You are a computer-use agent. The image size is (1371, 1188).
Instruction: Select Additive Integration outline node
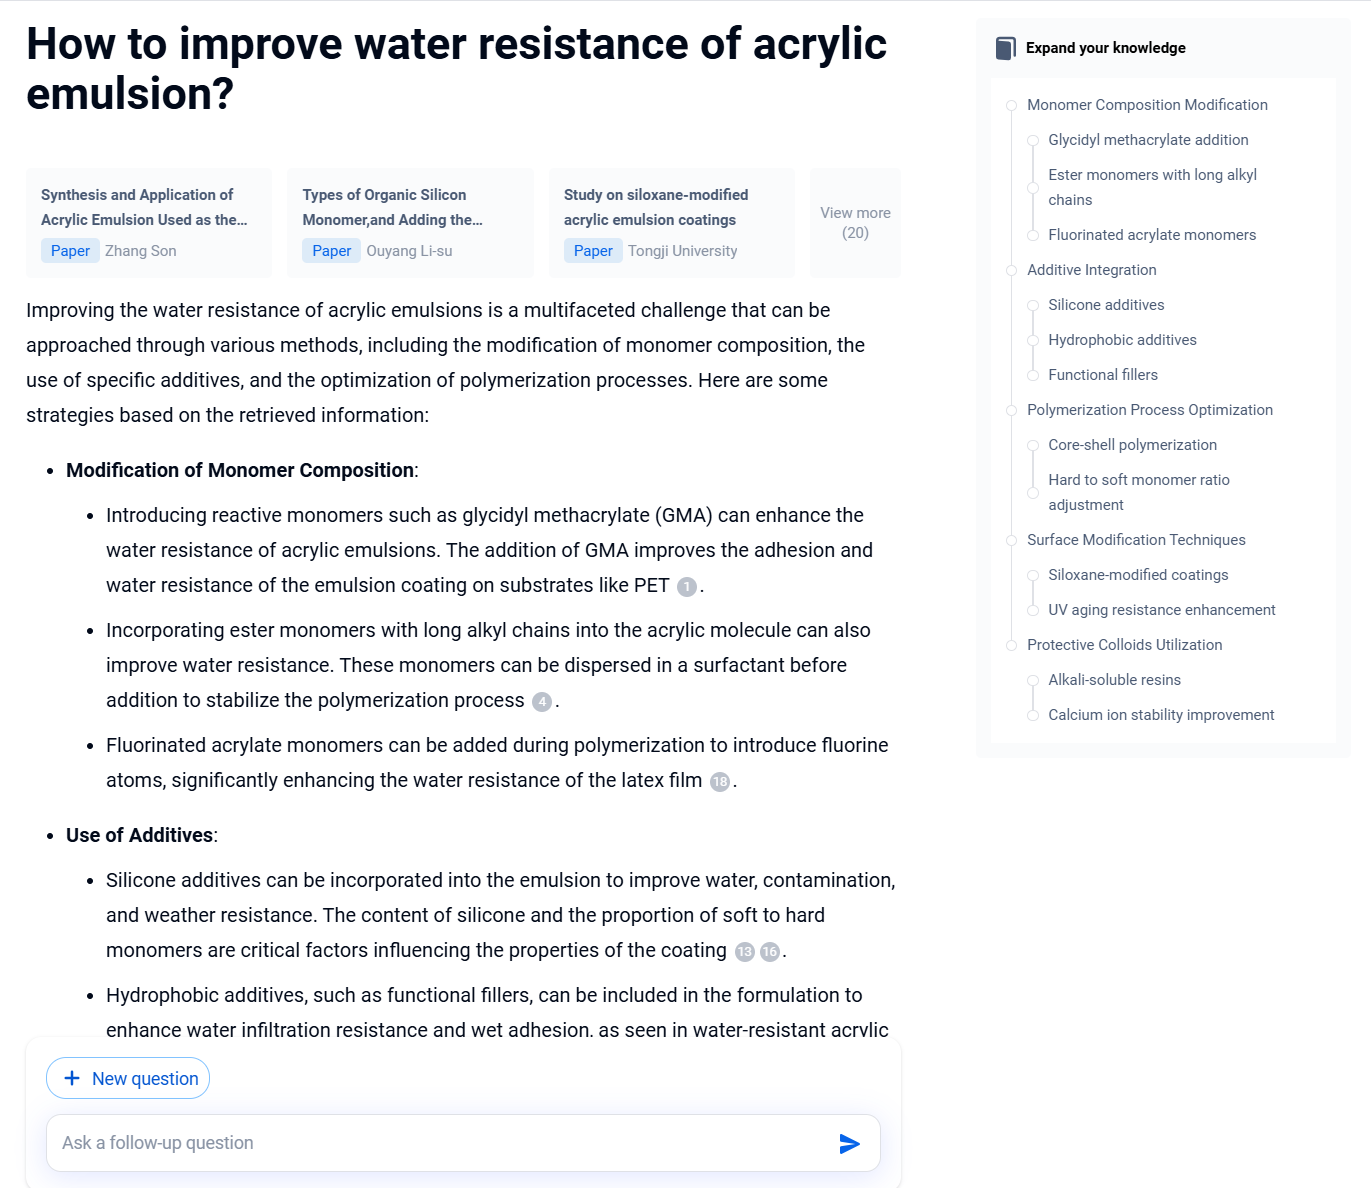click(x=1091, y=270)
